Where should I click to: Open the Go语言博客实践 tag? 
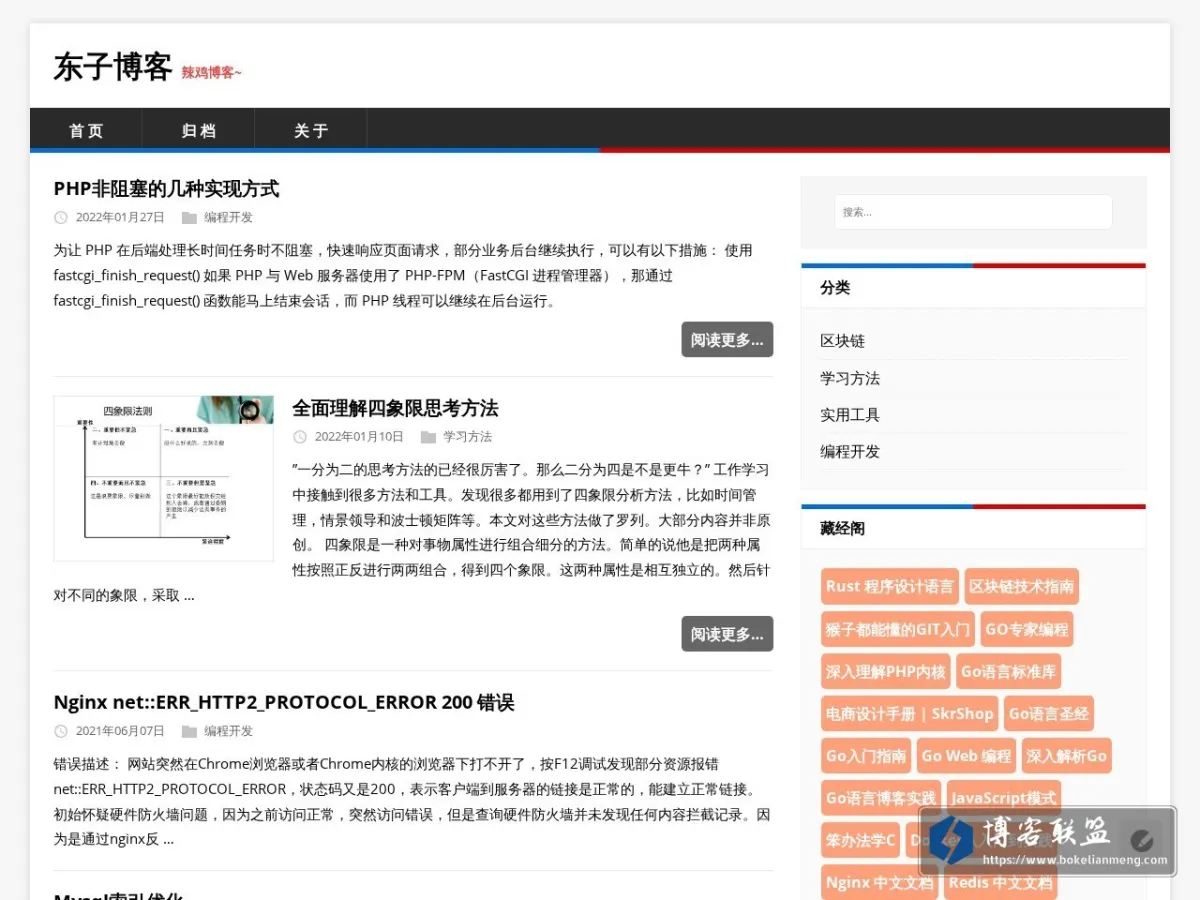[x=881, y=798]
